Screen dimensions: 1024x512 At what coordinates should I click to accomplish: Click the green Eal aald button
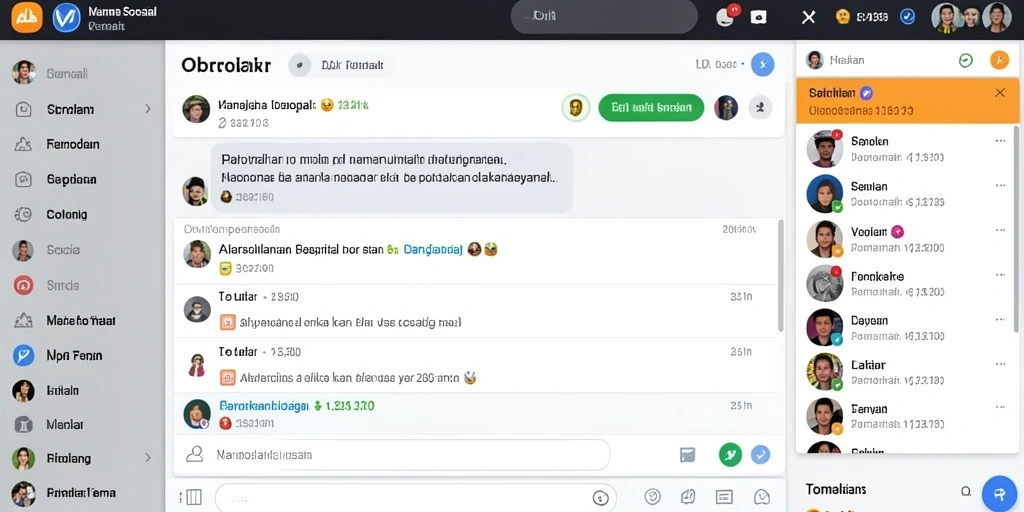[x=651, y=108]
